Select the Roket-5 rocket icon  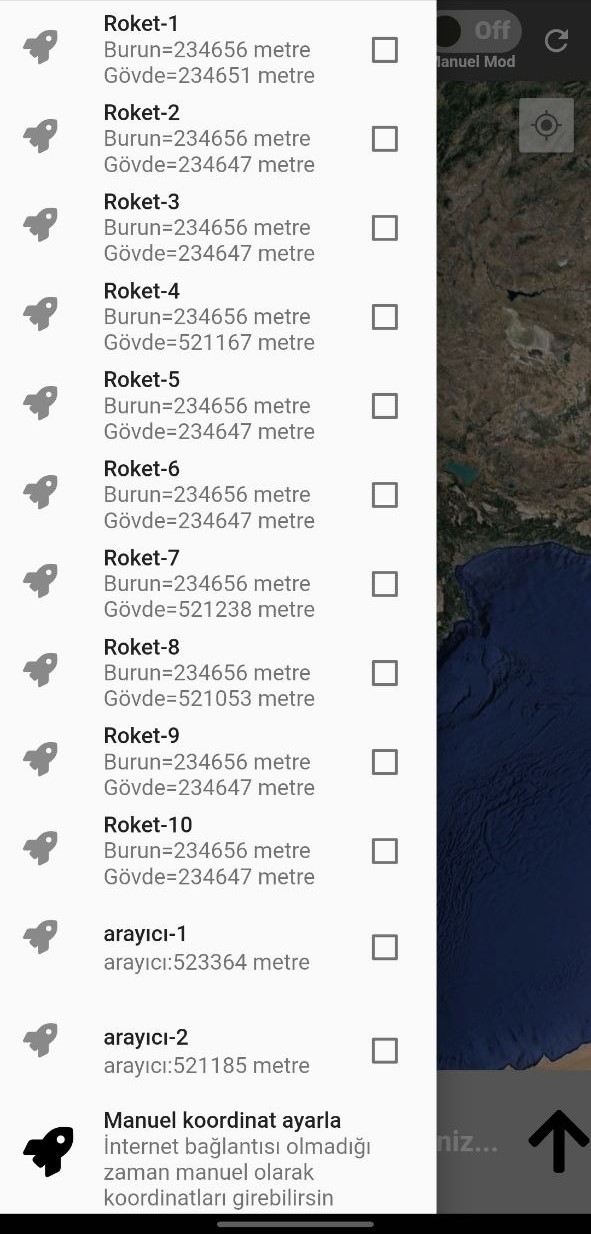click(x=40, y=402)
